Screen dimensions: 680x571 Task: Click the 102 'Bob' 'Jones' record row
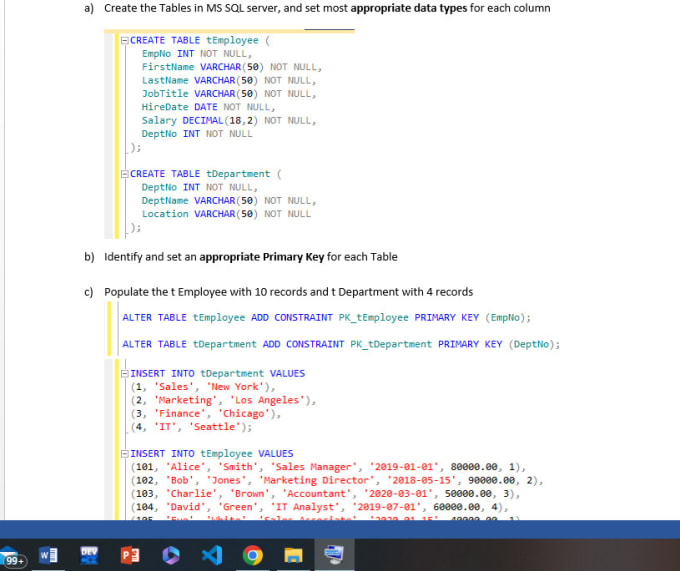tap(337, 480)
